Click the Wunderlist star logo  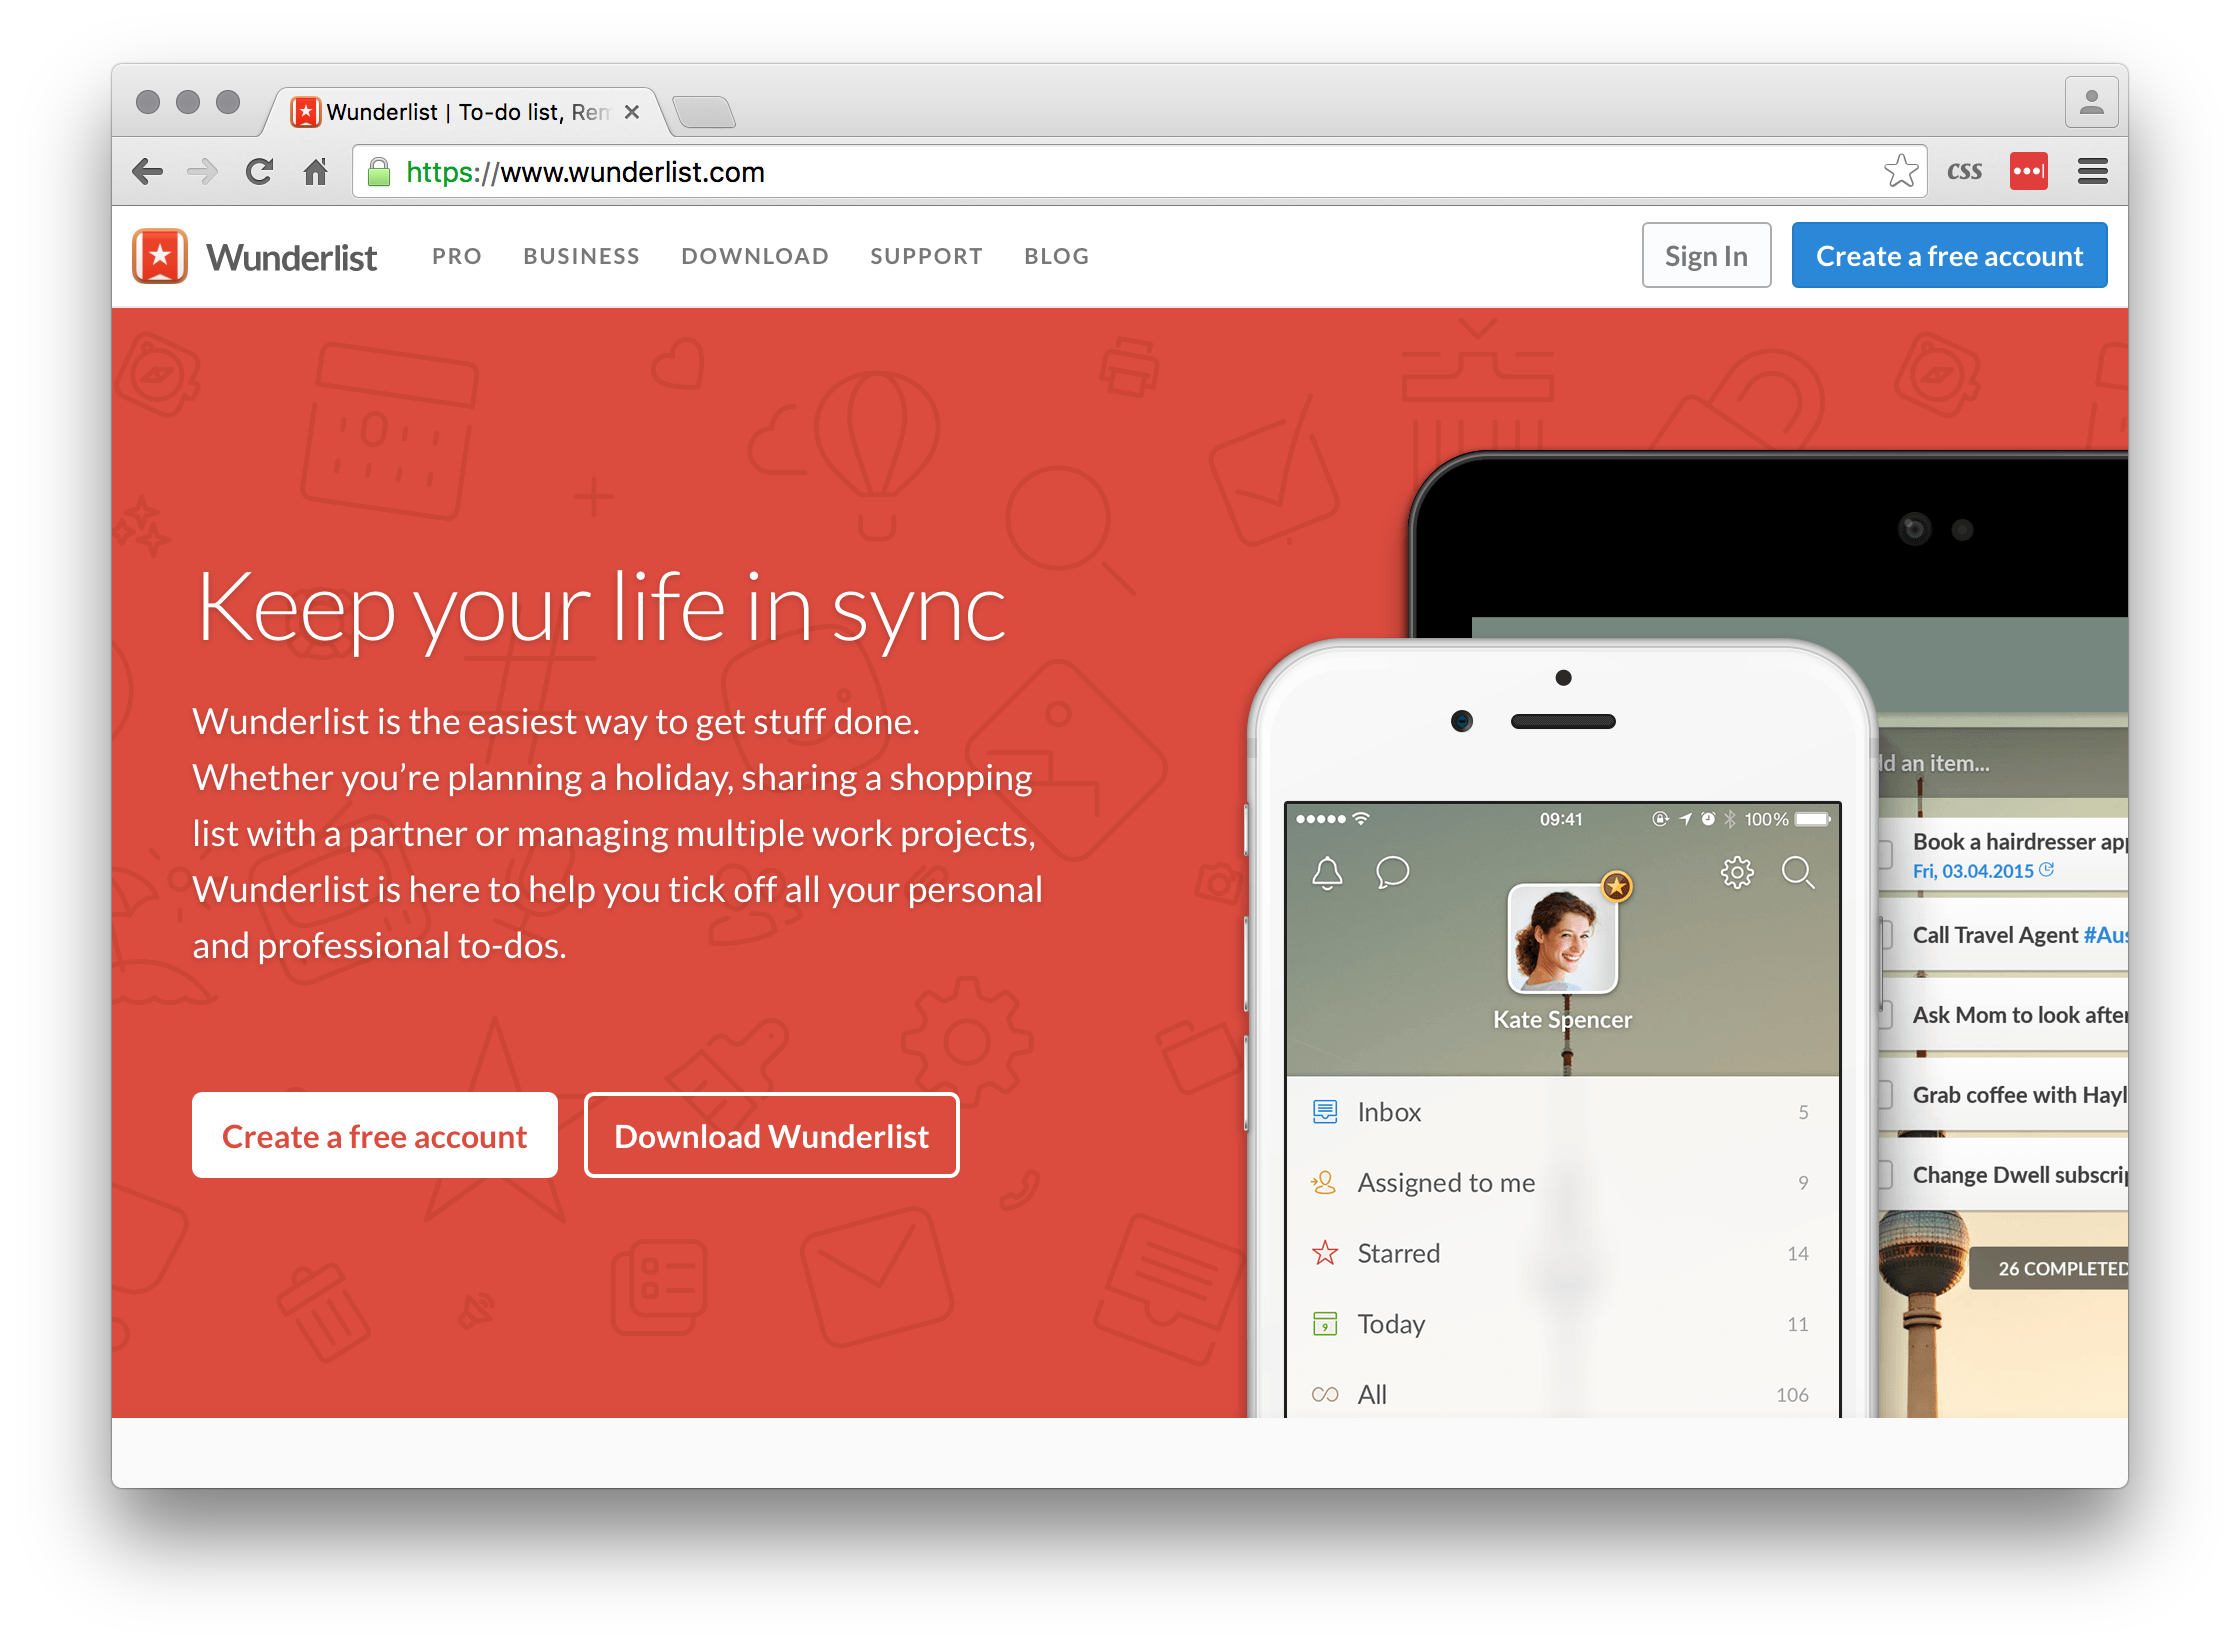click(x=160, y=255)
